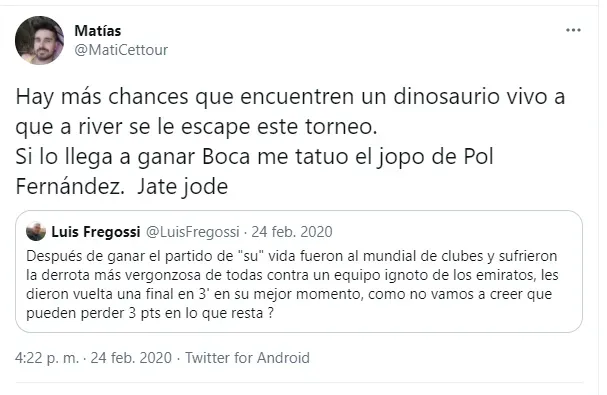Click the word "Boca" in the tweet
This screenshot has height=395, width=607.
(x=226, y=156)
